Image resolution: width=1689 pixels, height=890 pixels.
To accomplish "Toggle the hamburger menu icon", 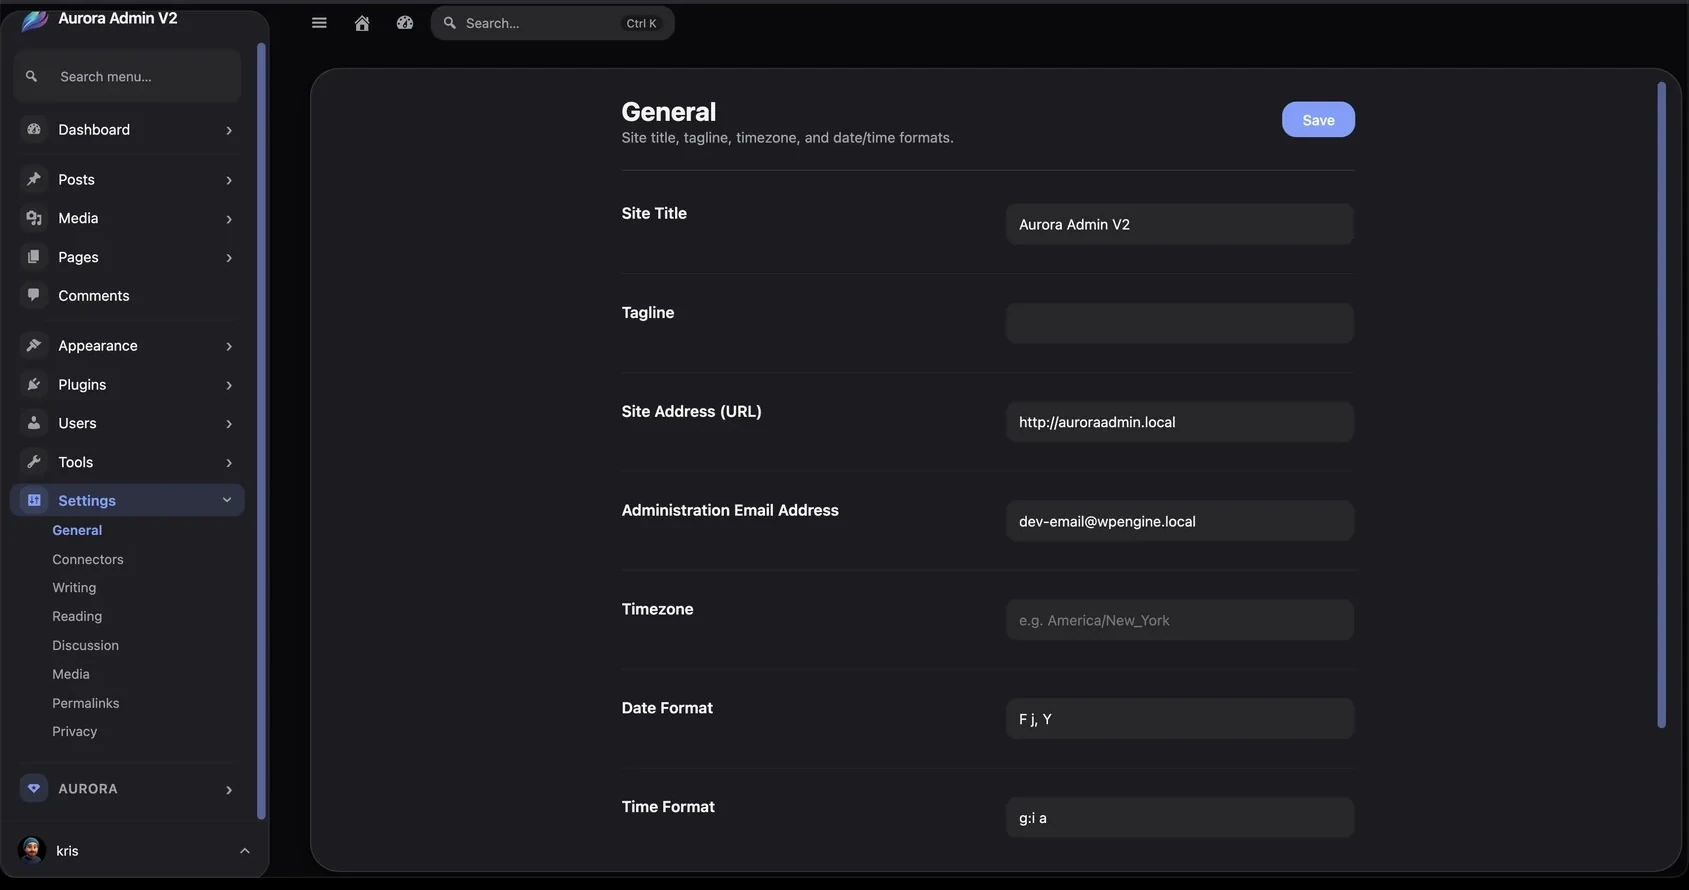I will click(319, 23).
